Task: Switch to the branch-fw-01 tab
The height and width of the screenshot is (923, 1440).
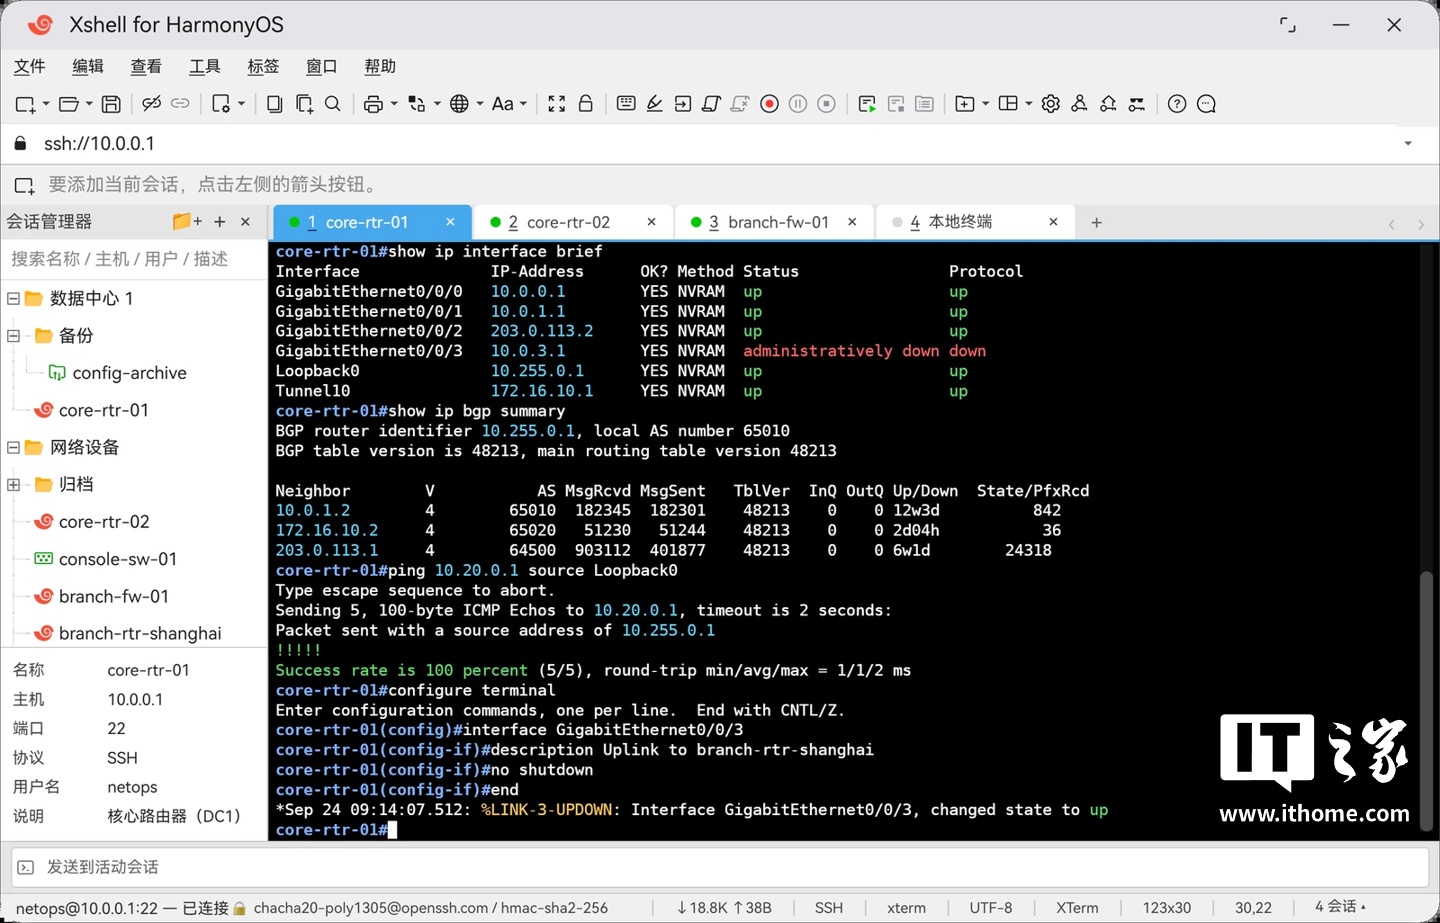Action: tap(776, 222)
